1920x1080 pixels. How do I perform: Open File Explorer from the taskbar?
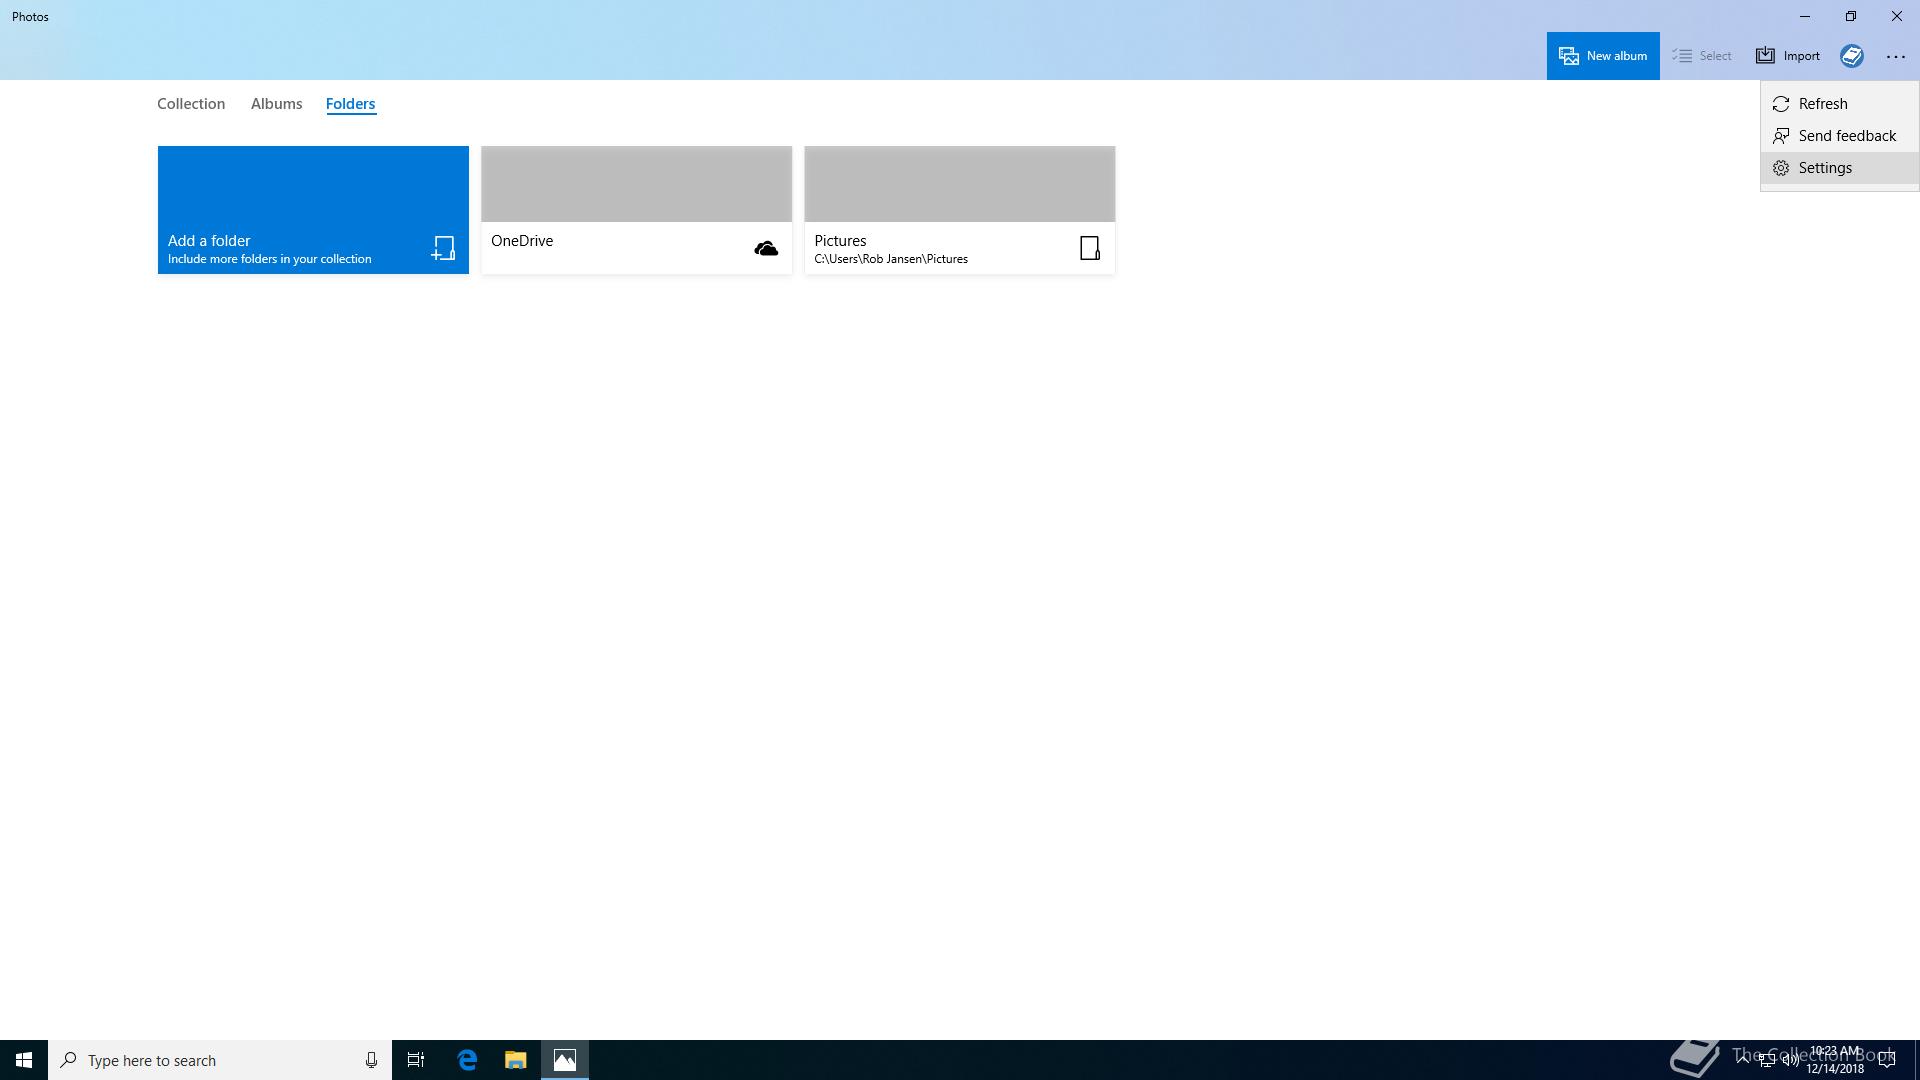click(515, 1060)
